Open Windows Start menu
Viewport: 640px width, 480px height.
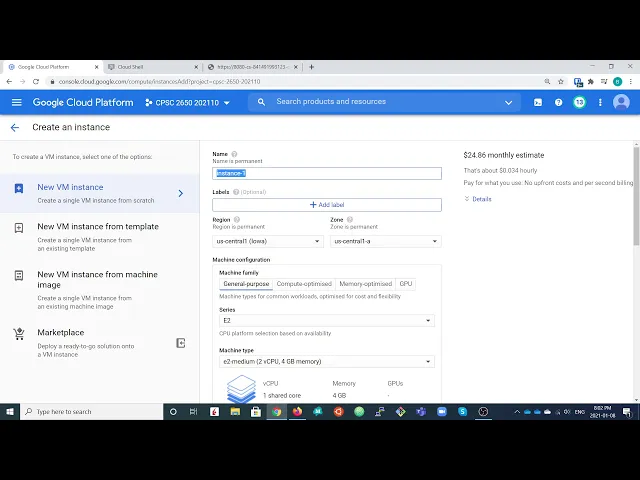(10, 411)
